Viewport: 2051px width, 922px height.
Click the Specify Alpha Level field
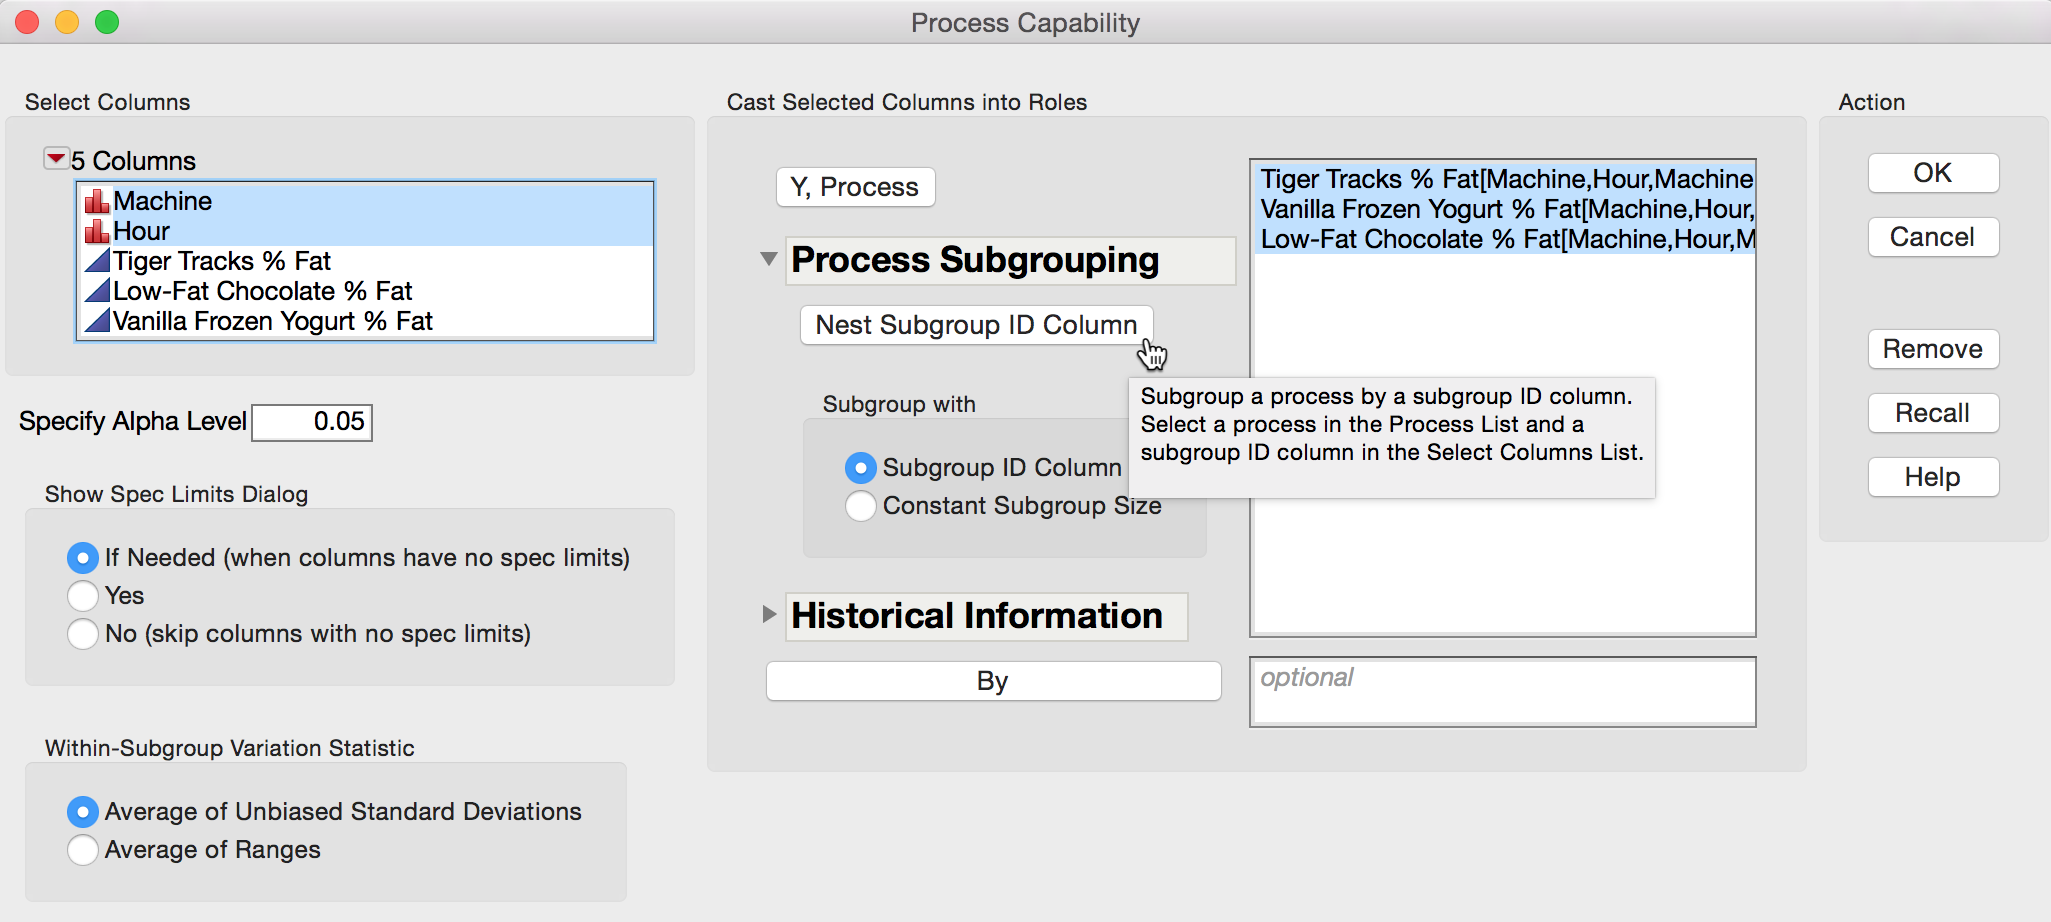point(312,422)
